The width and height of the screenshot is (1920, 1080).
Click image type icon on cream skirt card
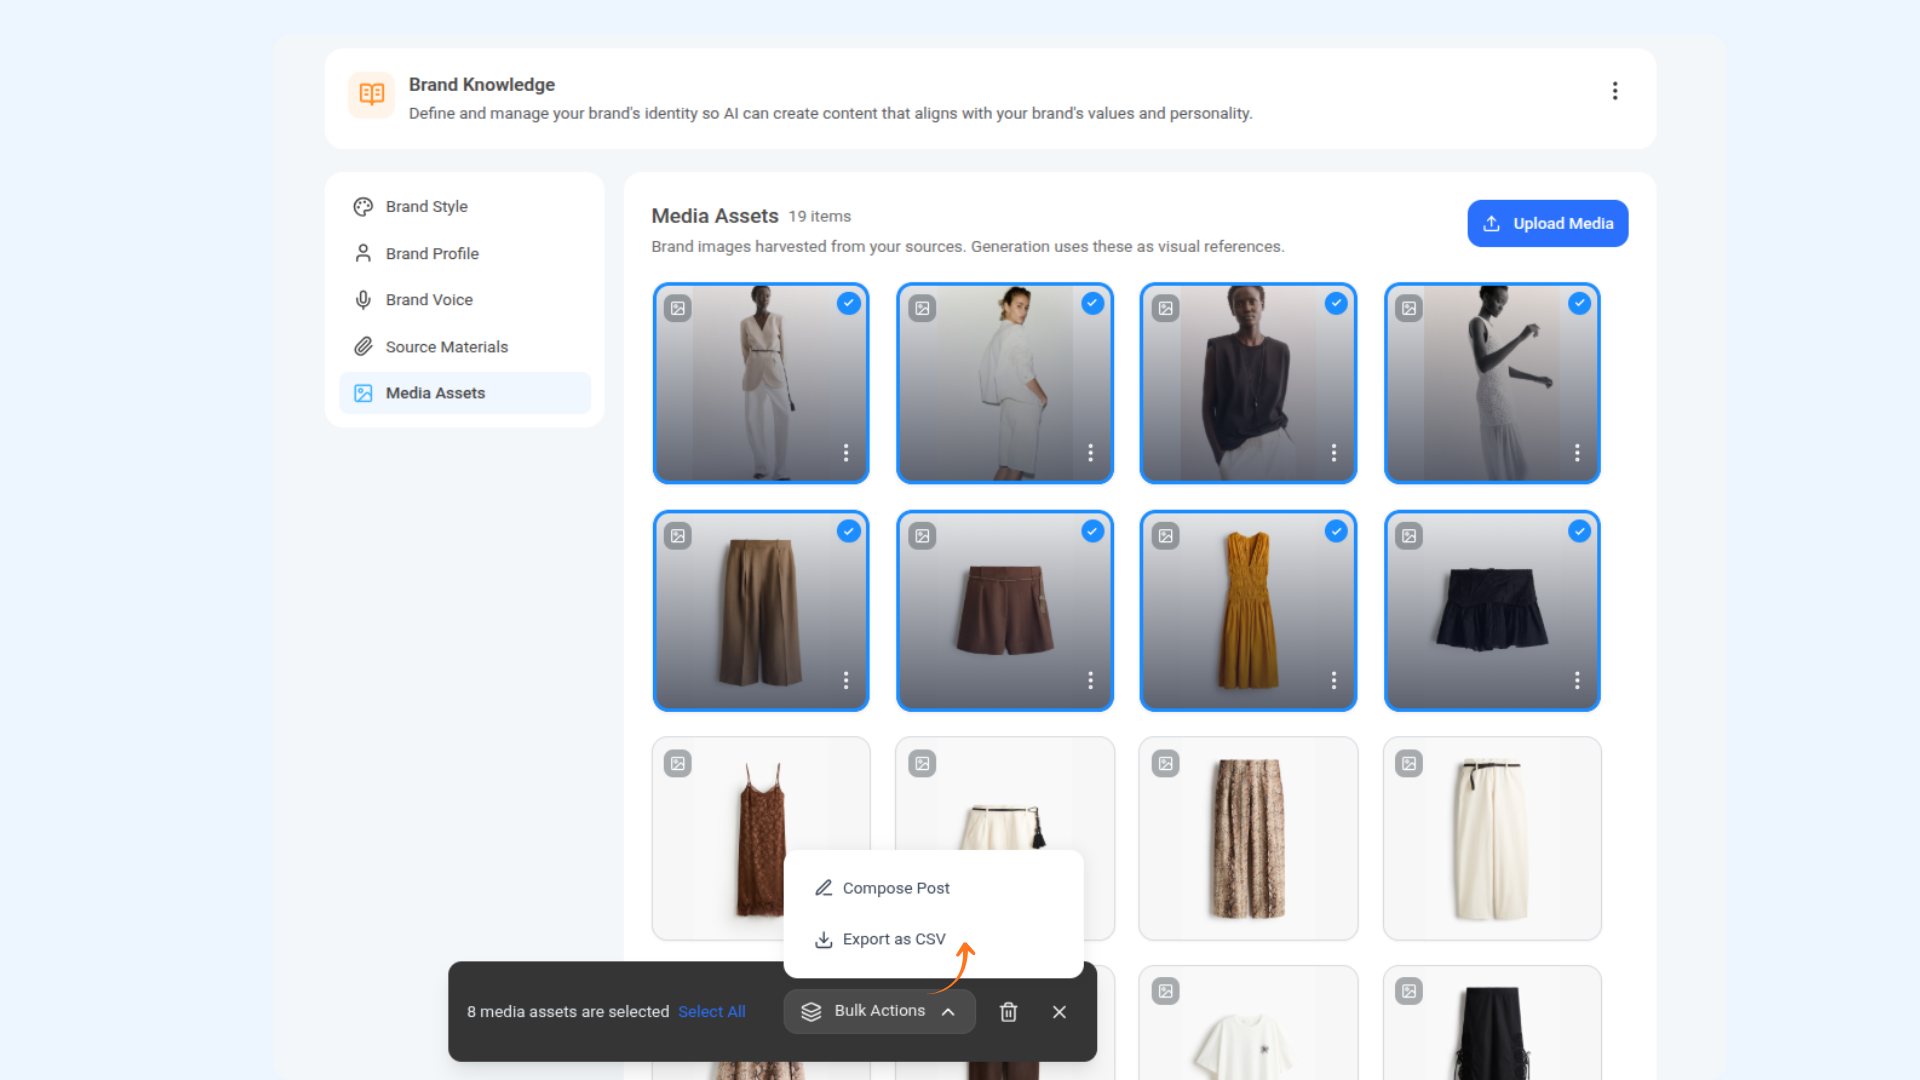pos(922,764)
